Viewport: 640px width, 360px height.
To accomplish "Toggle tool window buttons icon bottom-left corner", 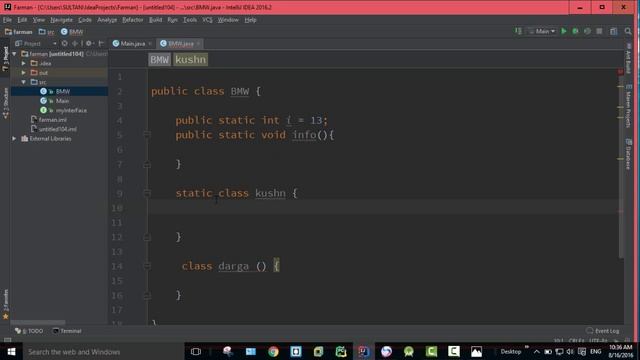I will [x=7, y=340].
